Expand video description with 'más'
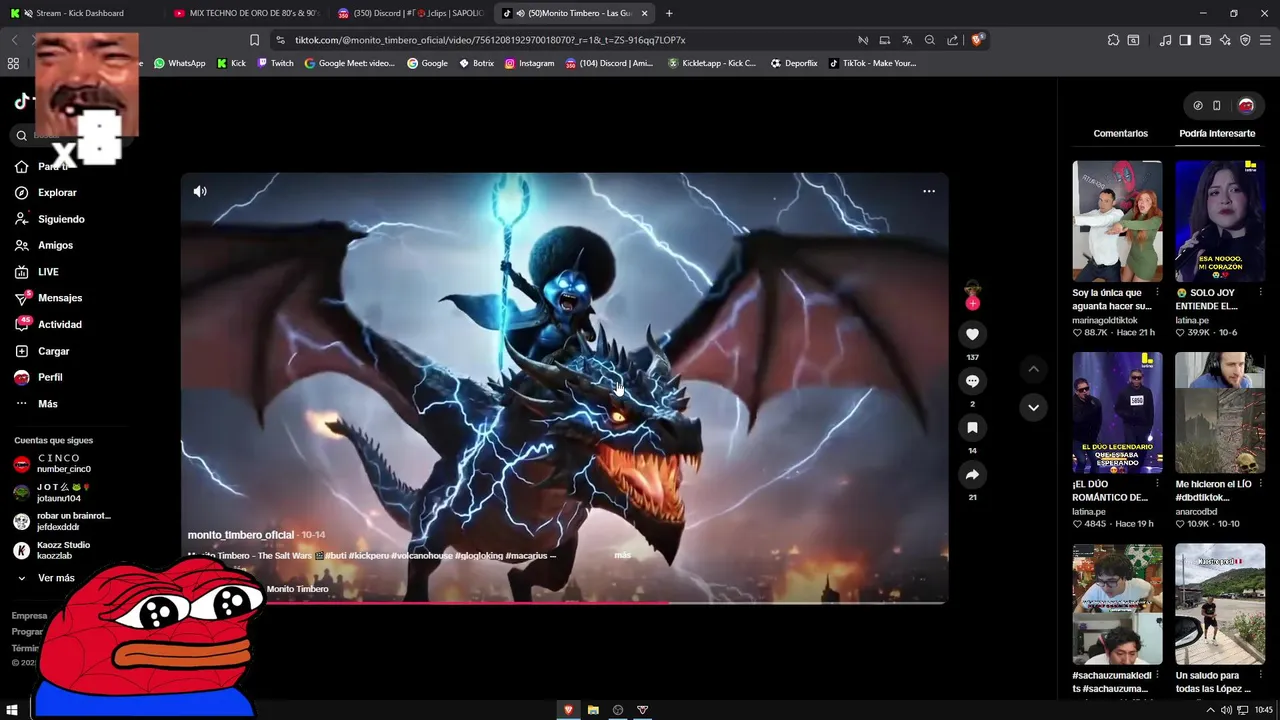1280x720 pixels. coord(622,555)
